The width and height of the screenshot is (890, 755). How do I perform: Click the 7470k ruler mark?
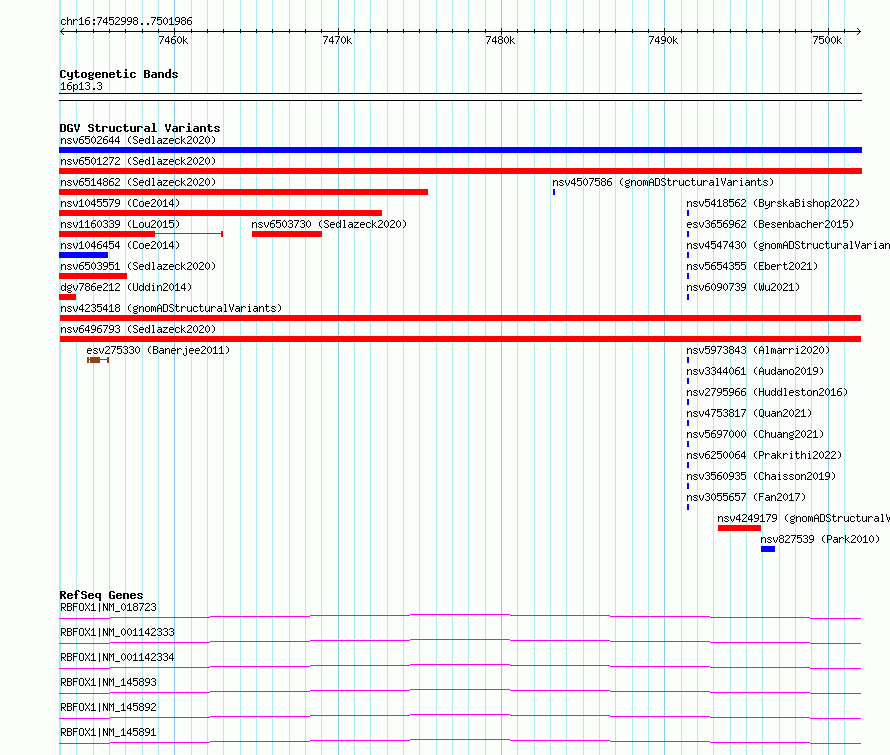tap(337, 40)
